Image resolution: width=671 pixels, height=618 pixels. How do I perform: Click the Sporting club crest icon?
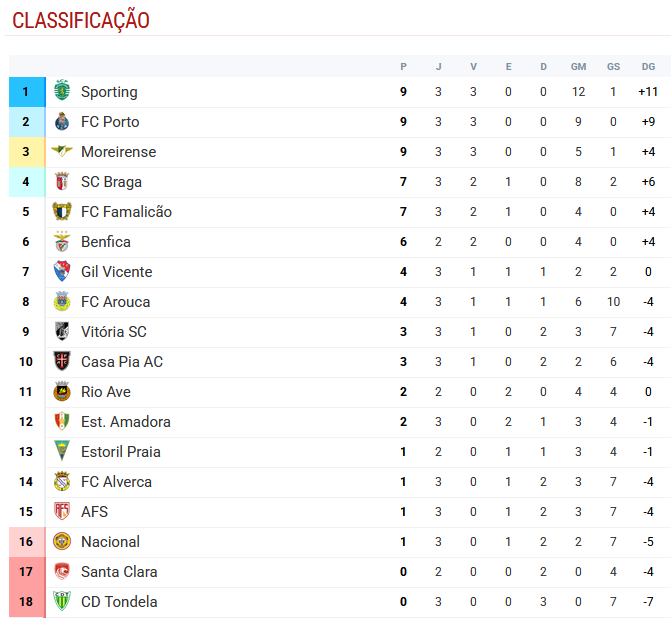pyautogui.click(x=62, y=91)
